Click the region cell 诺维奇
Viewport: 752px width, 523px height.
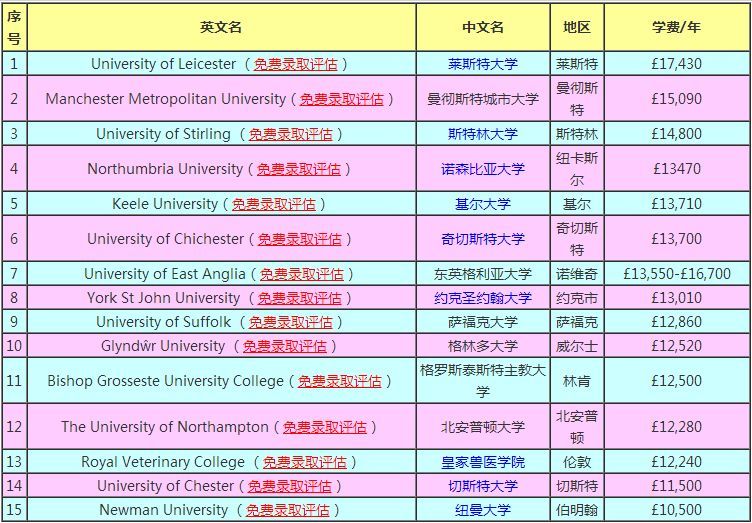pyautogui.click(x=577, y=274)
